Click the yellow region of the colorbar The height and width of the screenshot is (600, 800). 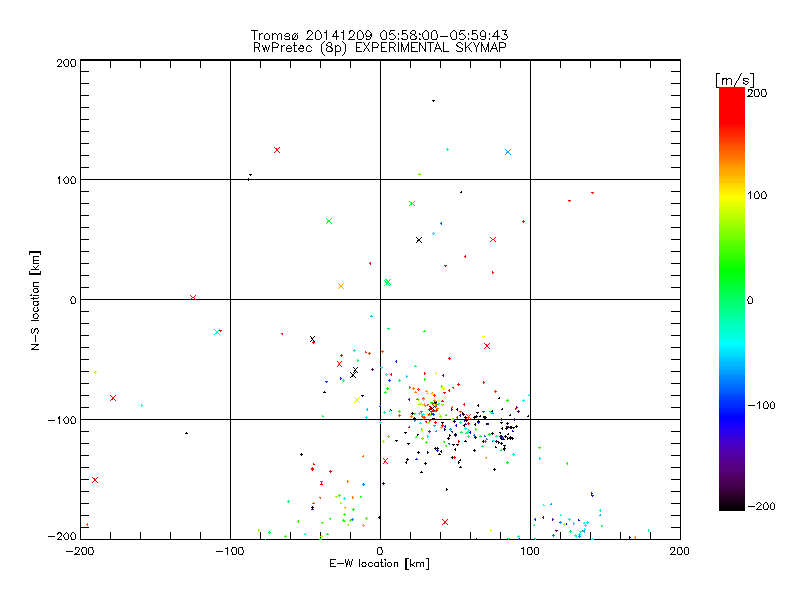point(732,196)
